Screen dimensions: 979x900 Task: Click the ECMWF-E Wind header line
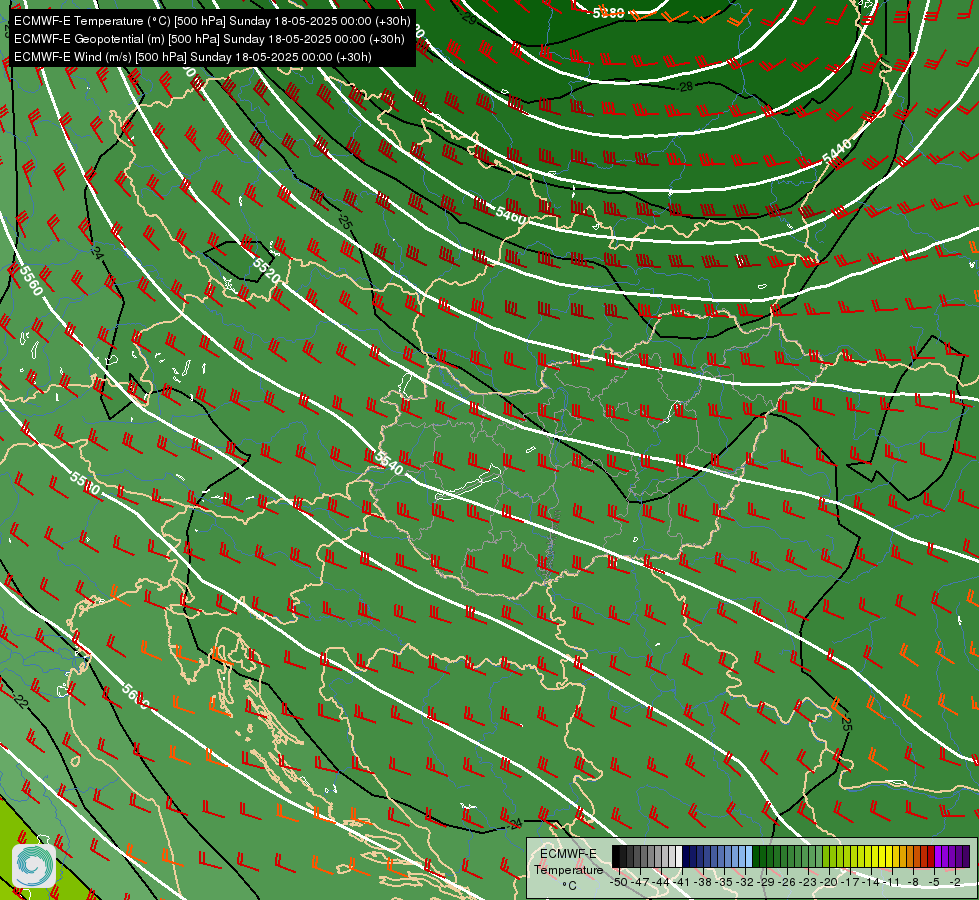pos(193,57)
